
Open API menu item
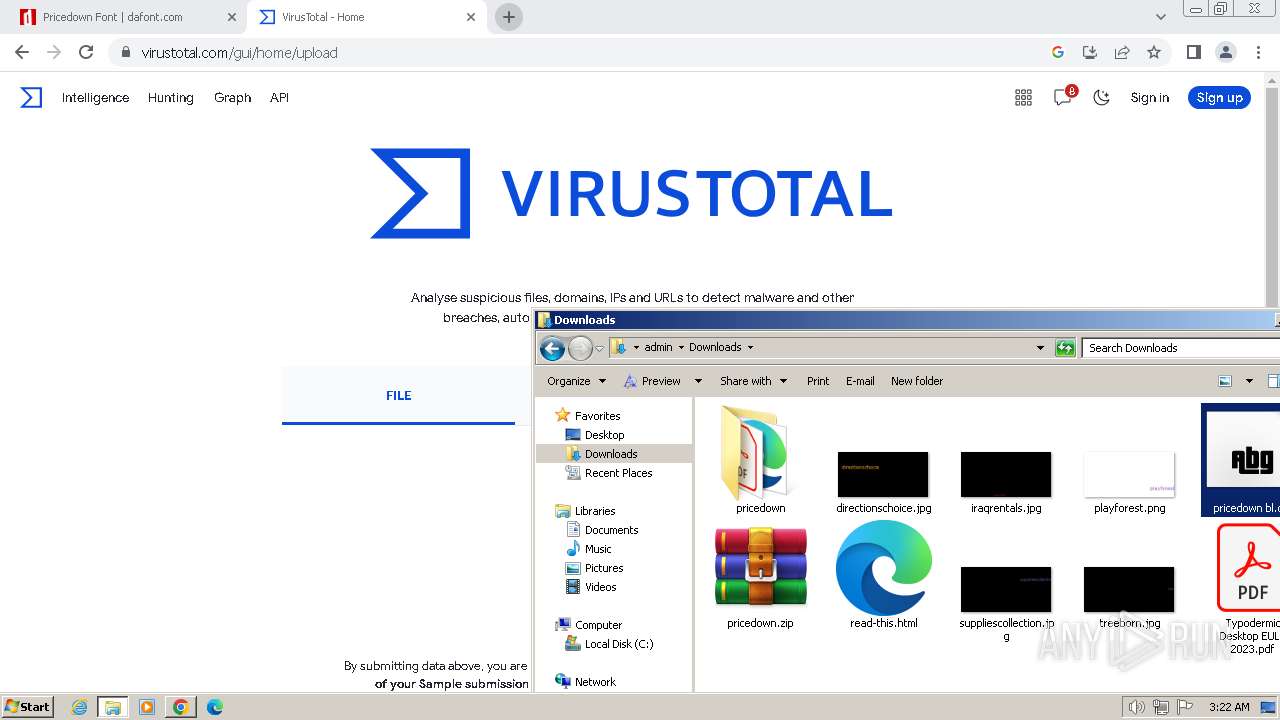(x=279, y=97)
